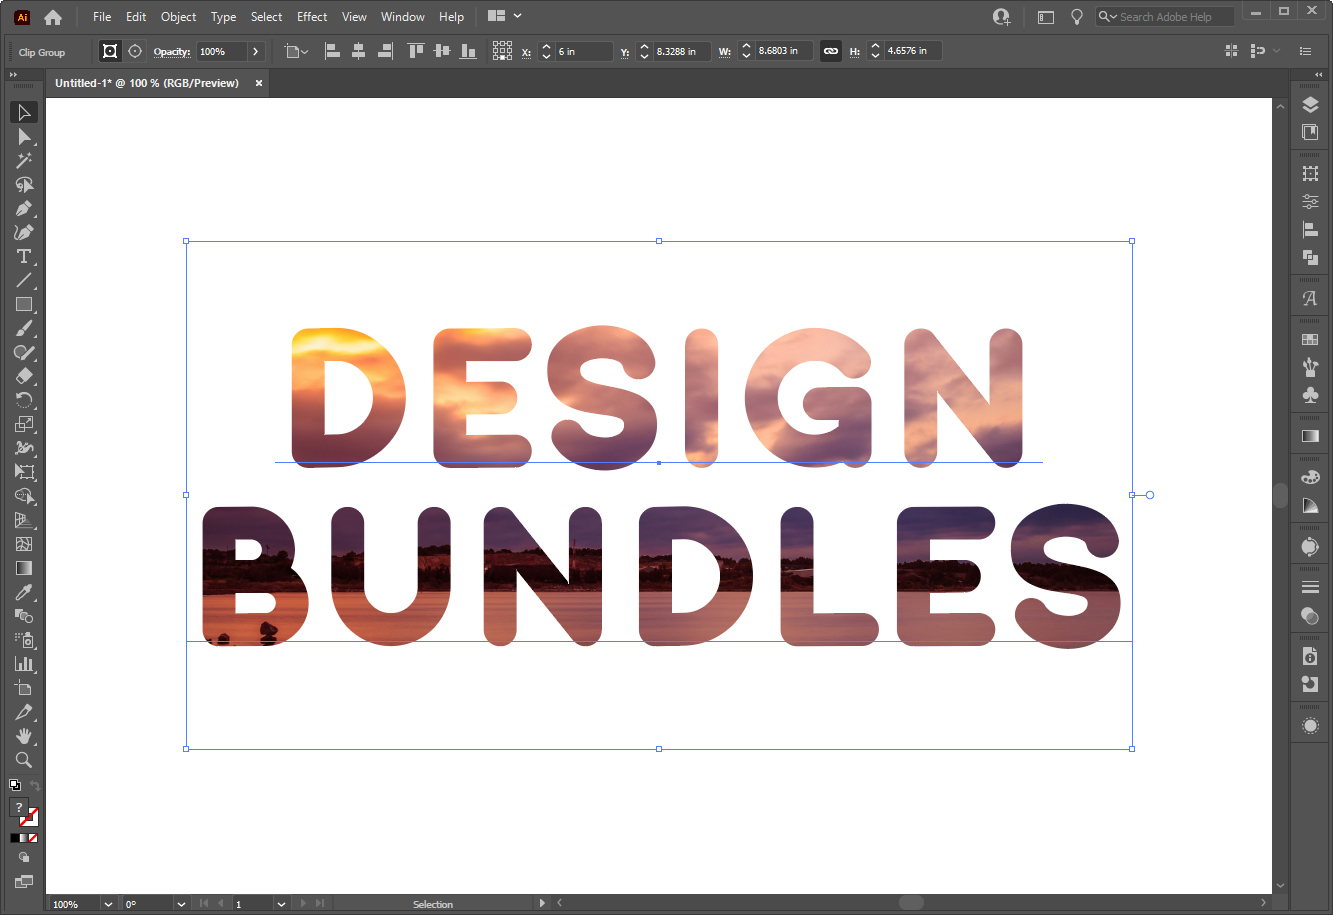1333x915 pixels.
Task: Open the artboard number dropdown
Action: [279, 904]
